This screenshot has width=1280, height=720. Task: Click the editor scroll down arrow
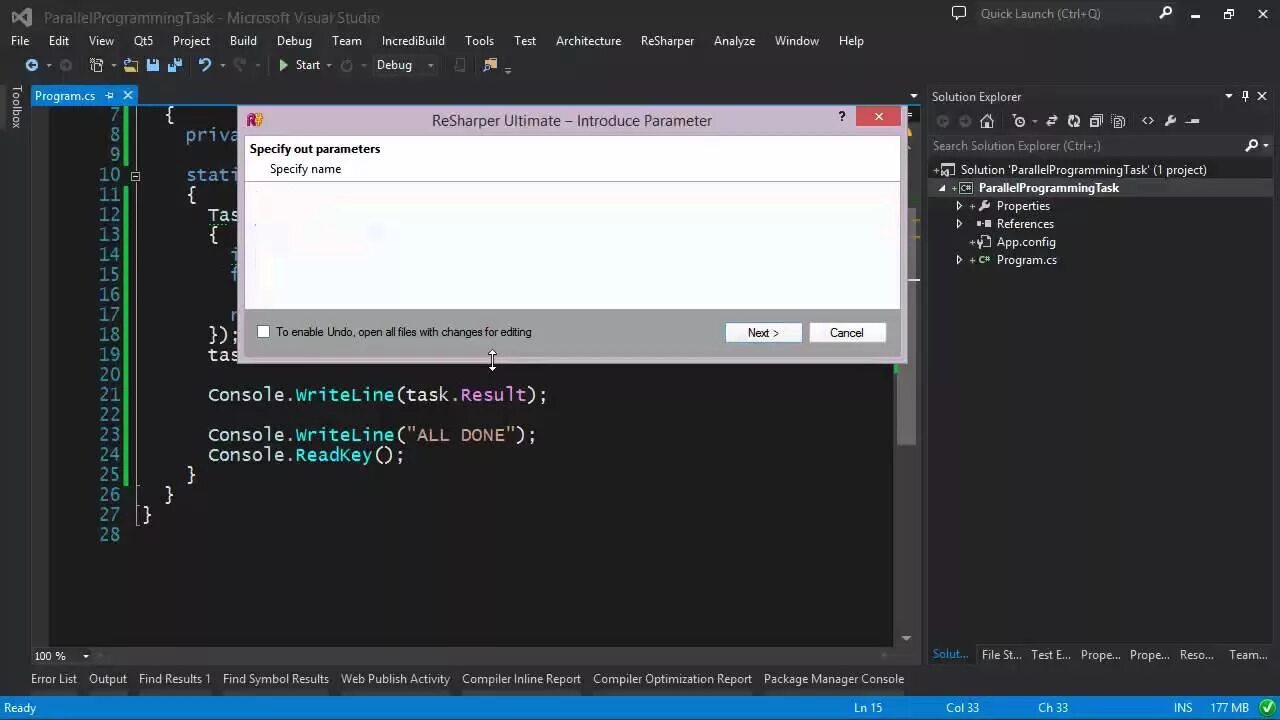[907, 637]
